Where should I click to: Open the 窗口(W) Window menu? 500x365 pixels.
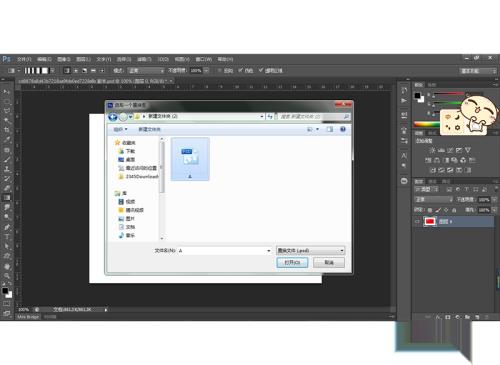click(x=203, y=59)
